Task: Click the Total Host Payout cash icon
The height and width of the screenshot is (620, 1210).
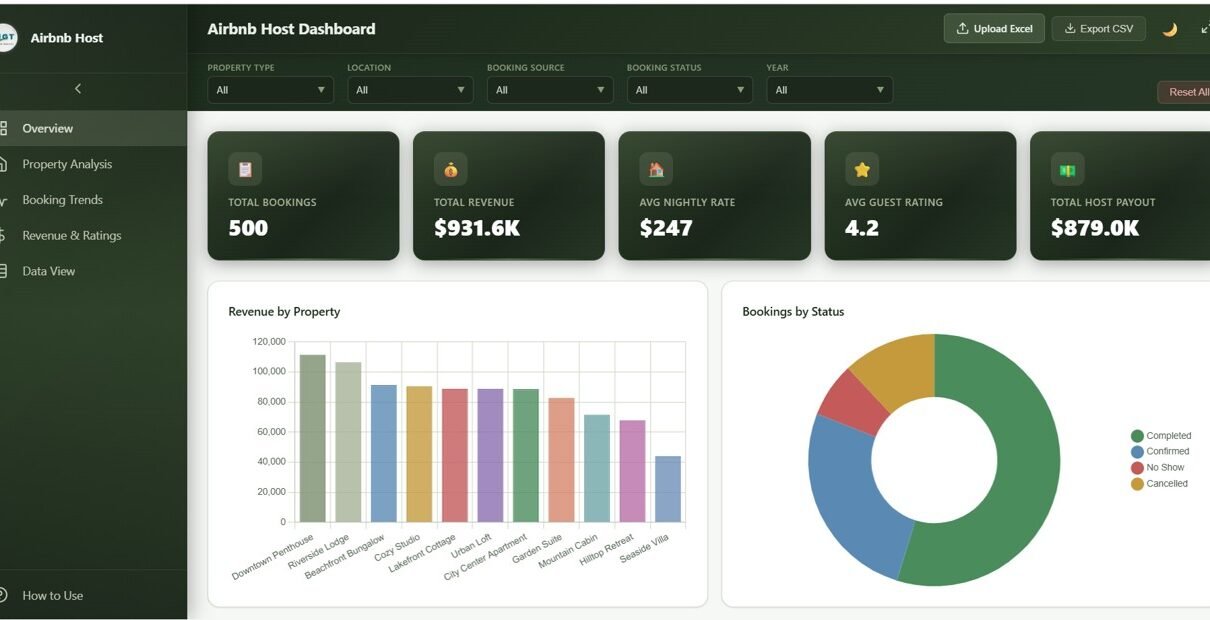Action: point(1067,169)
